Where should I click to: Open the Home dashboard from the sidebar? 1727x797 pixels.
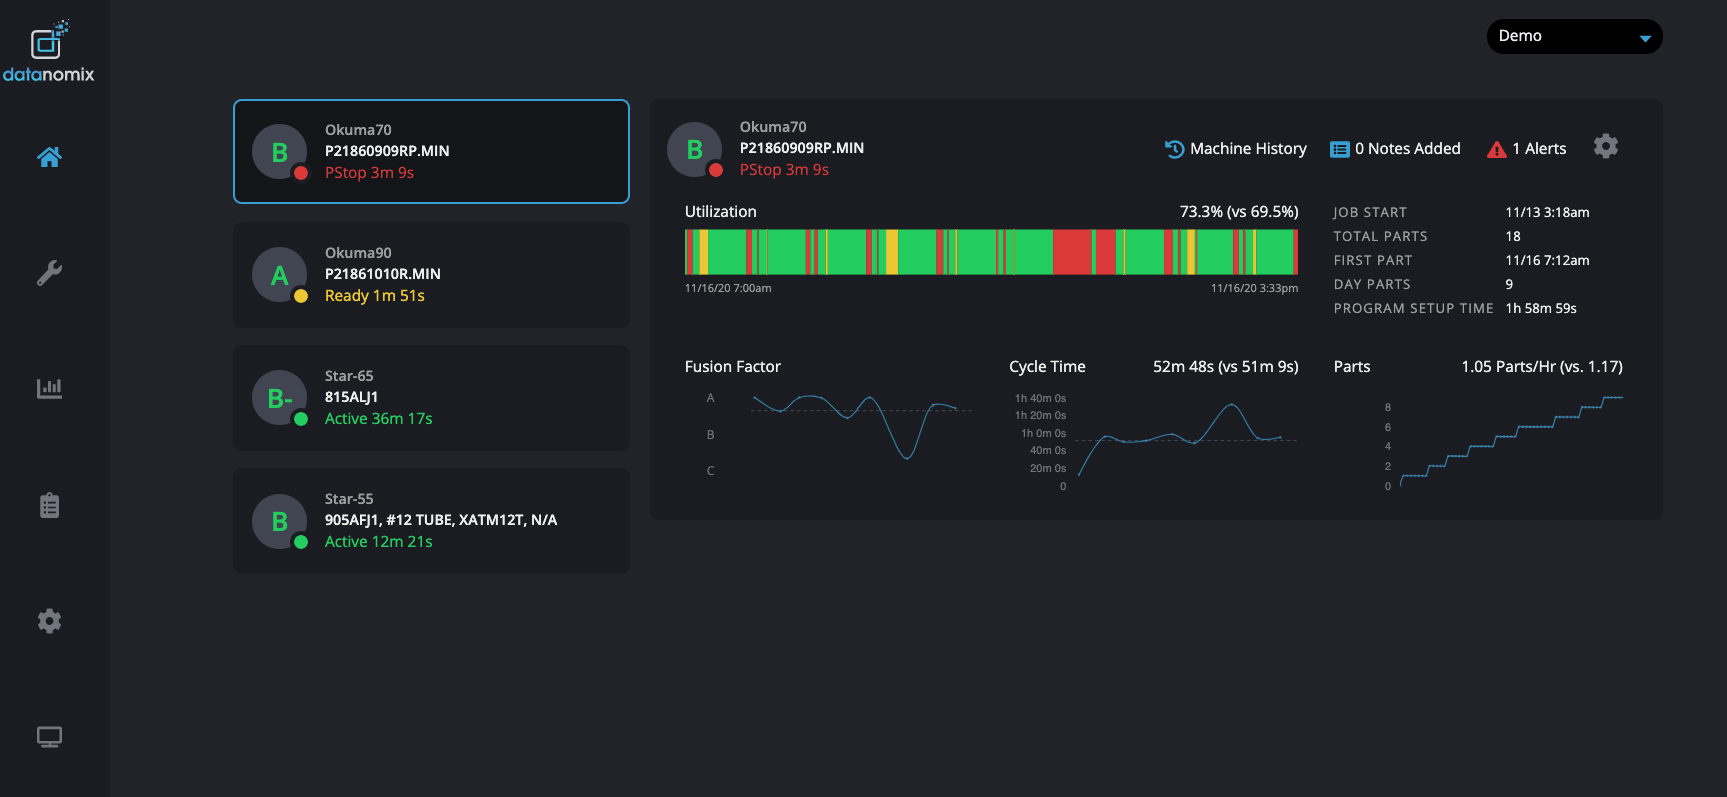49,157
